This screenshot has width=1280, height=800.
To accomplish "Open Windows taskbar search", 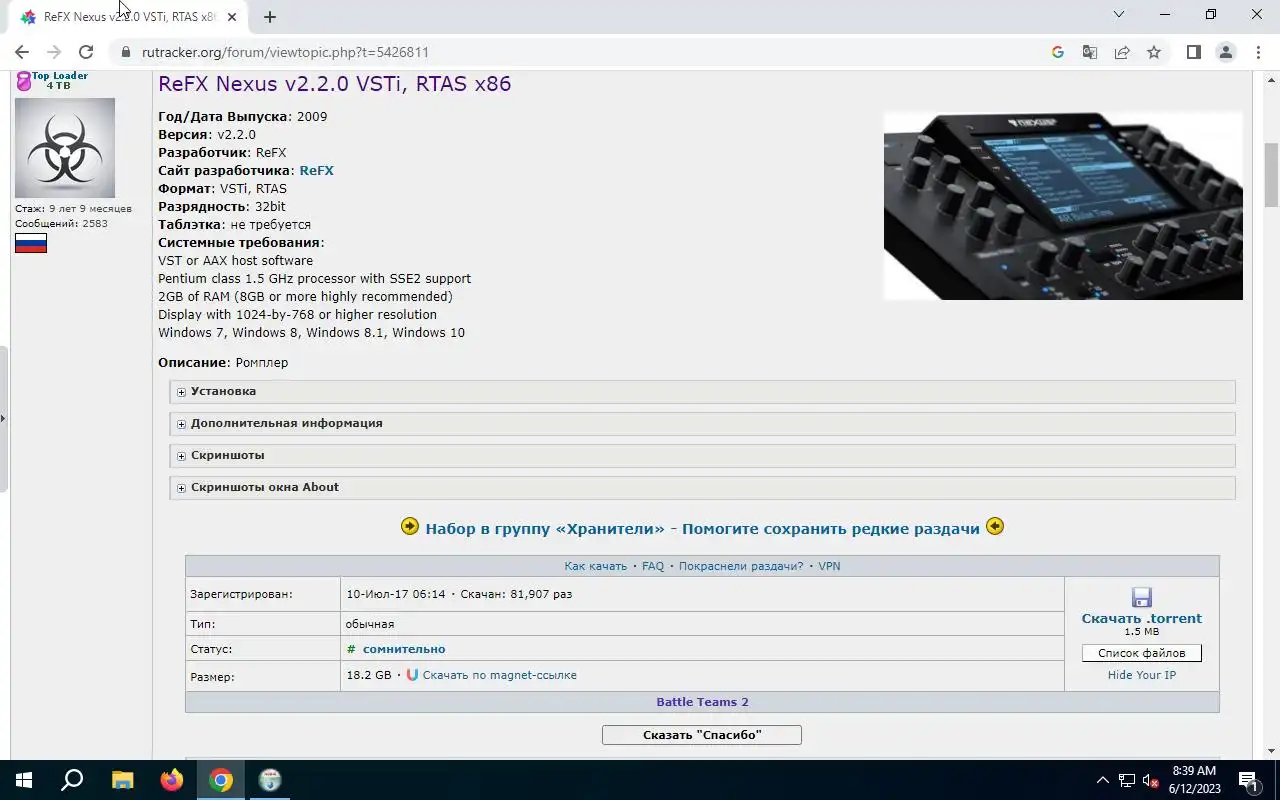I will tap(72, 780).
